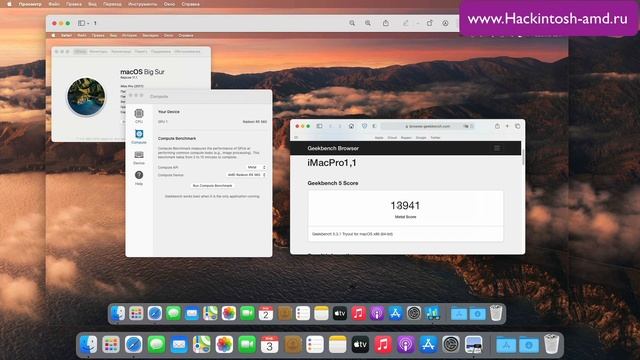Viewport: 640px width, 360px height.
Task: Open the Переход menu
Action: point(112,4)
